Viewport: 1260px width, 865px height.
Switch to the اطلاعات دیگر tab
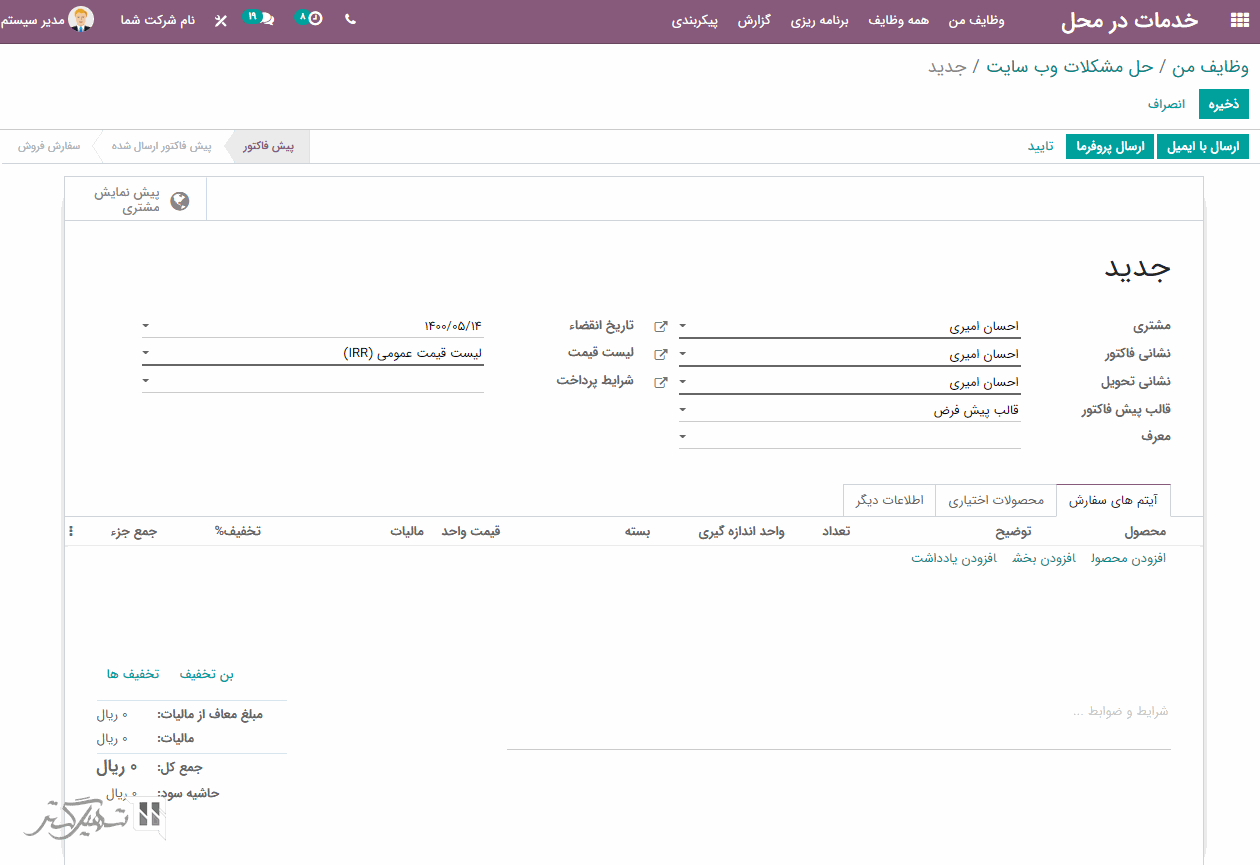pyautogui.click(x=889, y=501)
